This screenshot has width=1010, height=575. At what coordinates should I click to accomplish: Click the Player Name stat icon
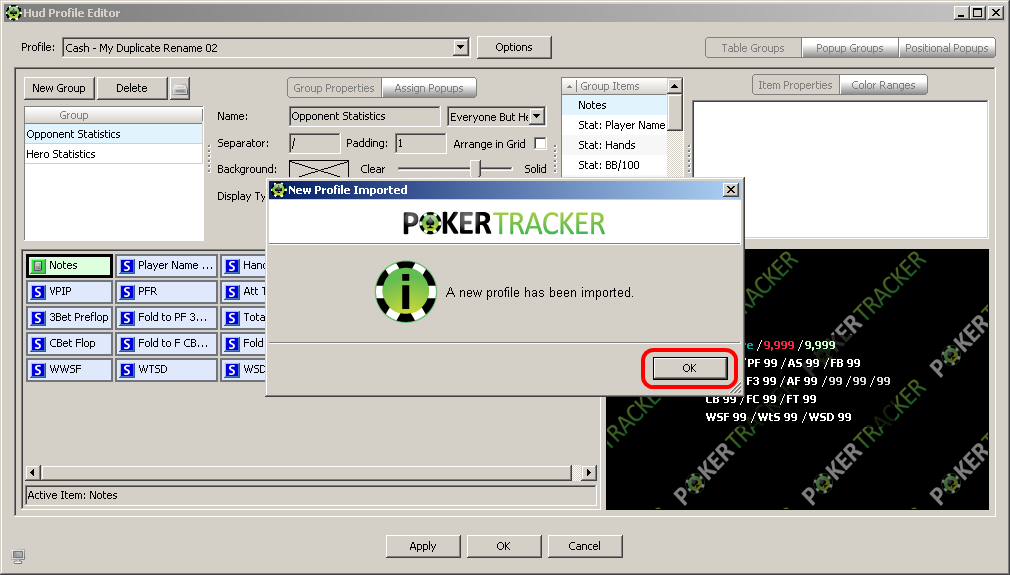coord(127,265)
